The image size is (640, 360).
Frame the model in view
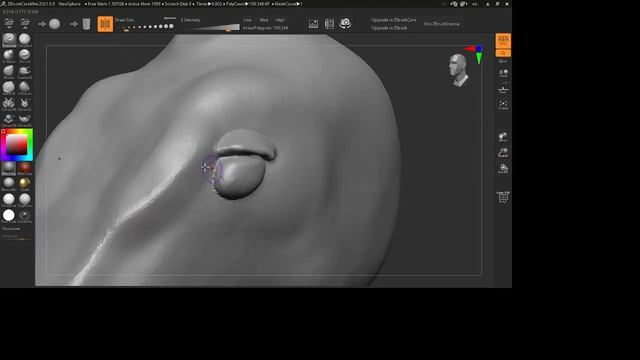(503, 105)
